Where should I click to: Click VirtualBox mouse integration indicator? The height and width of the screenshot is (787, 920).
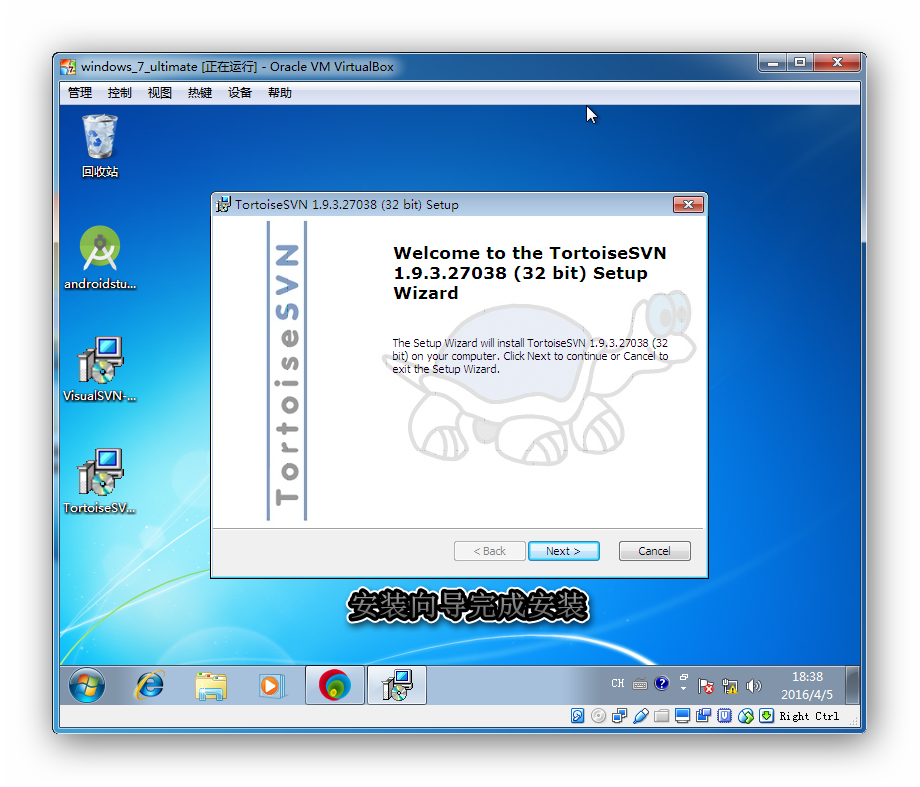[746, 715]
